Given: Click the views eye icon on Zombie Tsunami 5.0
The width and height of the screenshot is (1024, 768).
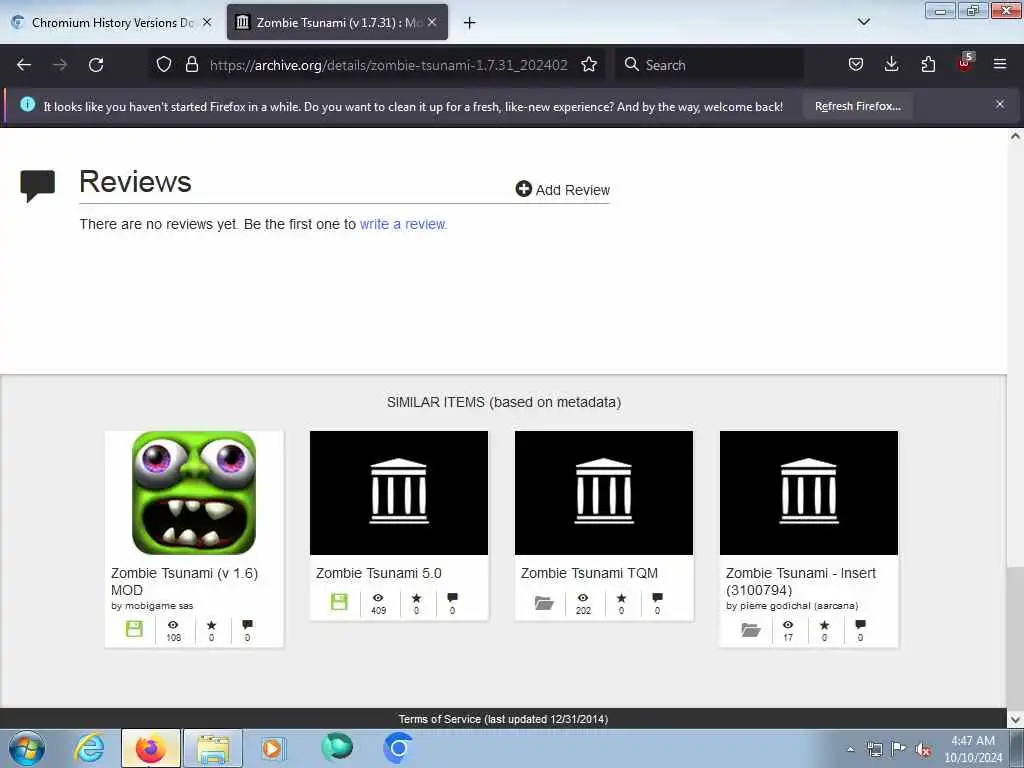Looking at the screenshot, I should [378, 598].
